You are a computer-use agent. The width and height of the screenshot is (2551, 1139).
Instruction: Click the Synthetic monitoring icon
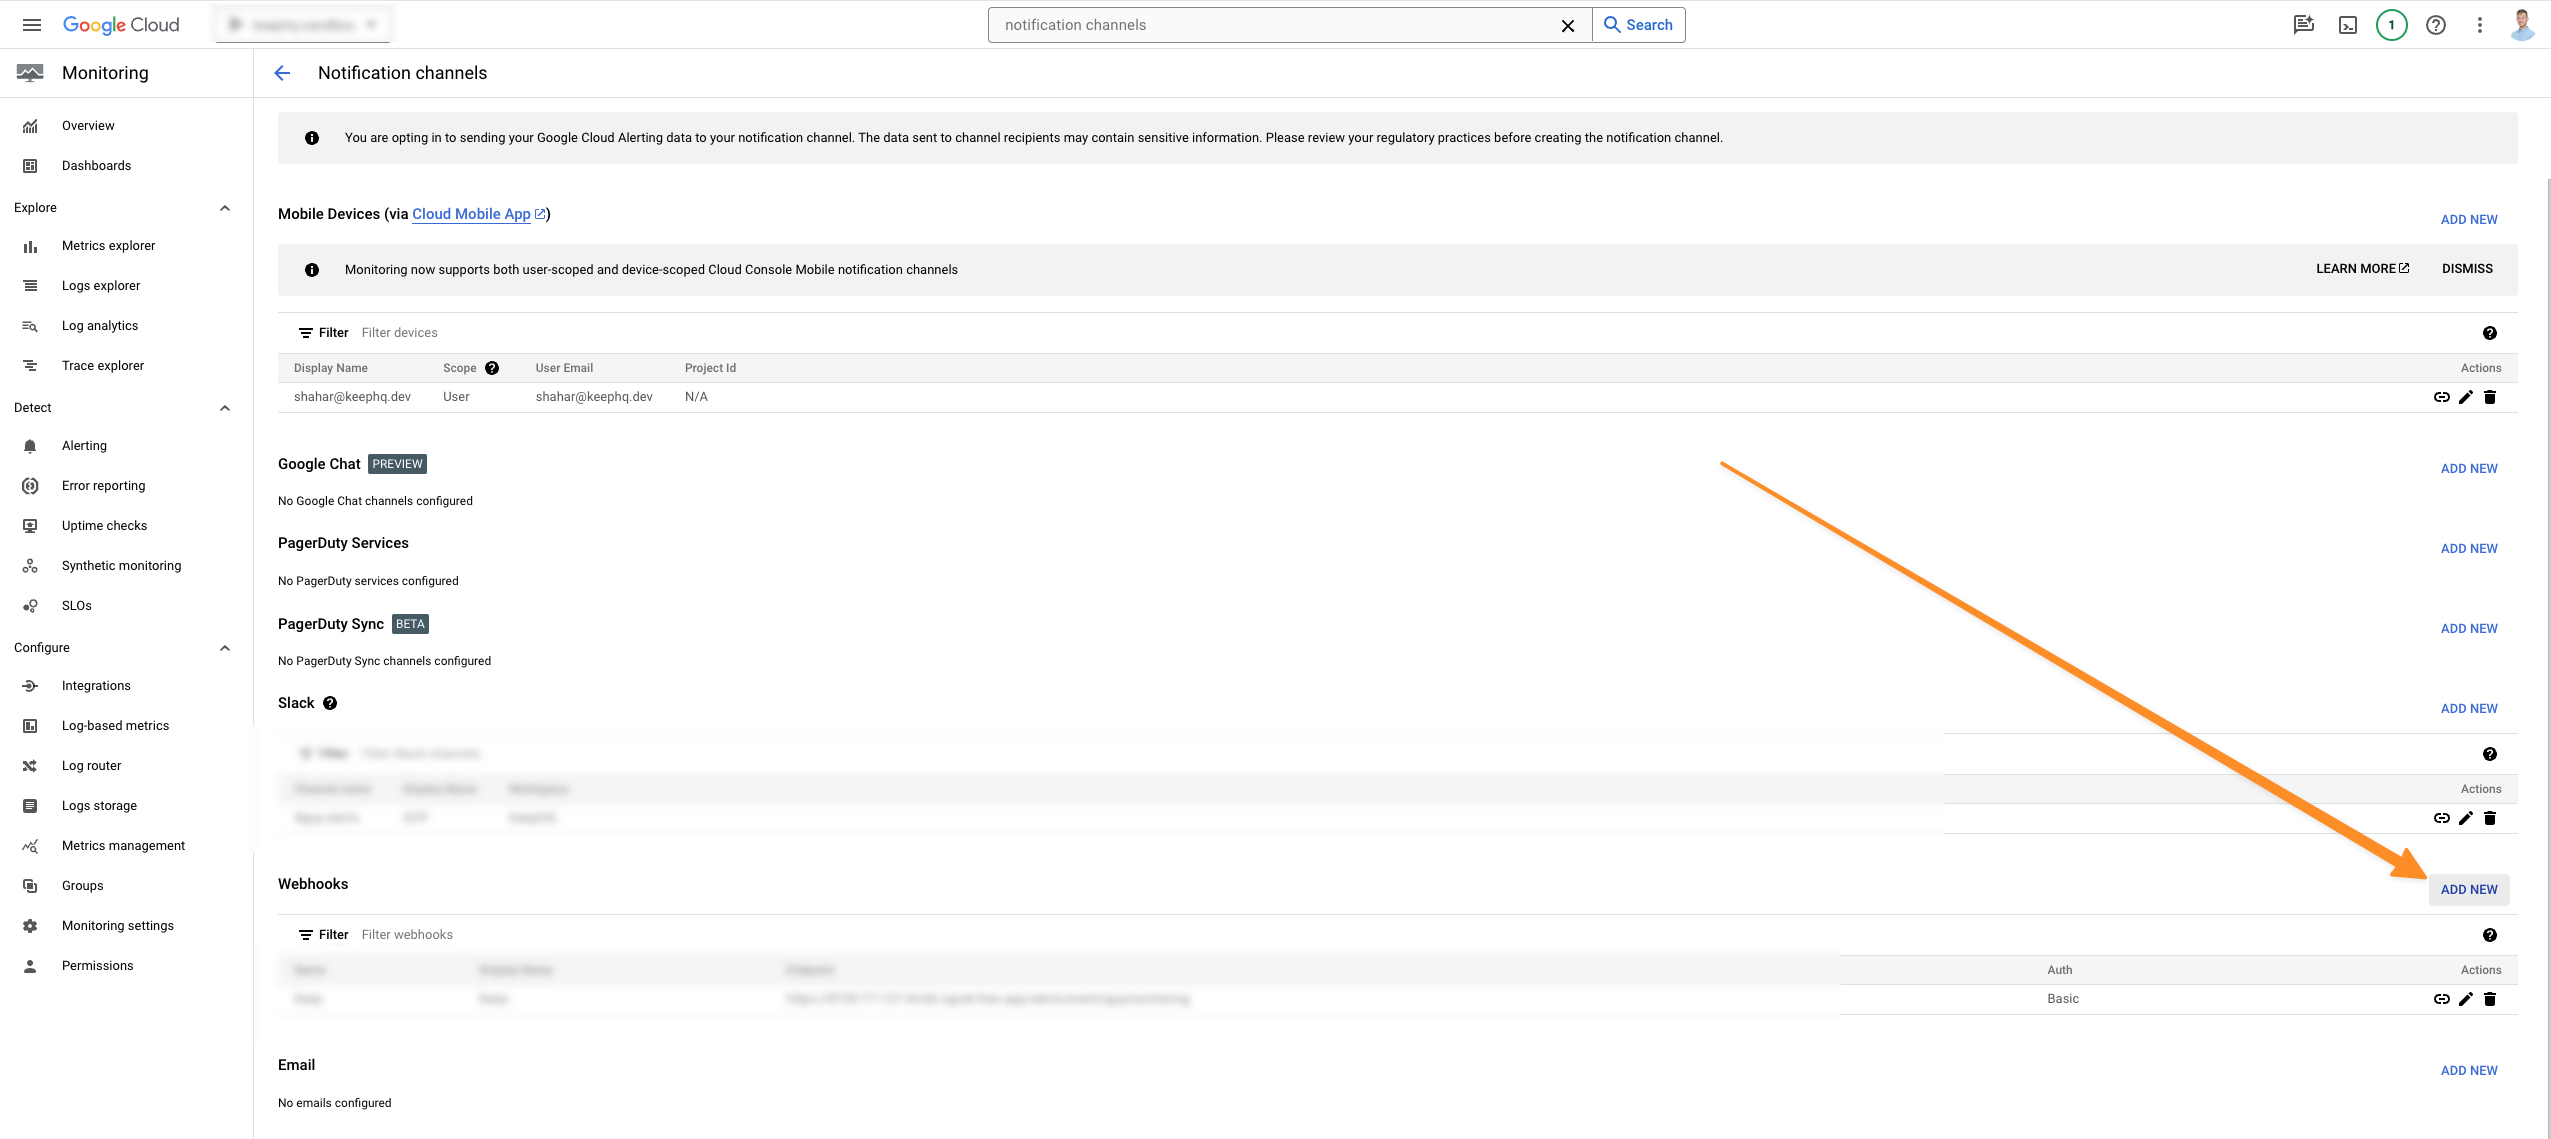(x=30, y=566)
